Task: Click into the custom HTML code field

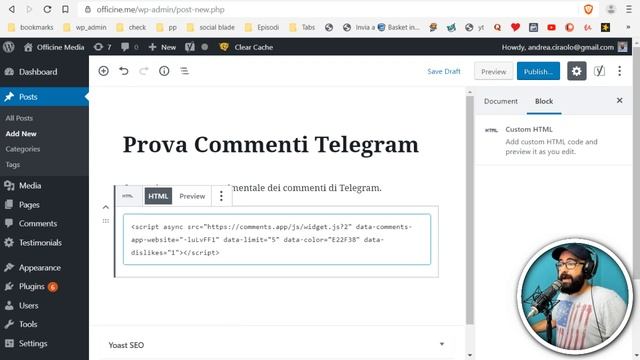Action: point(277,240)
